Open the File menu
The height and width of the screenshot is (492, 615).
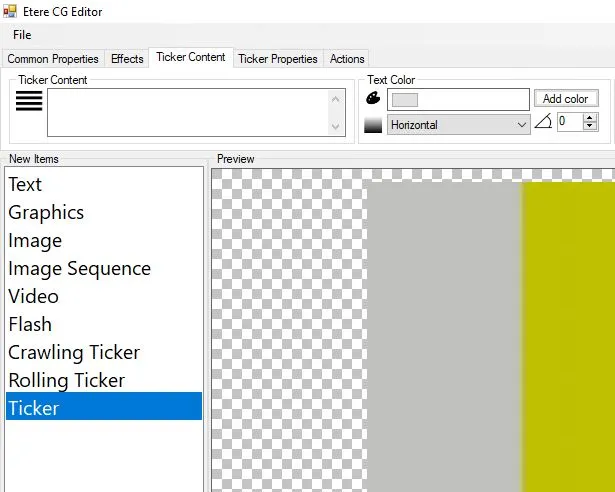tap(22, 35)
